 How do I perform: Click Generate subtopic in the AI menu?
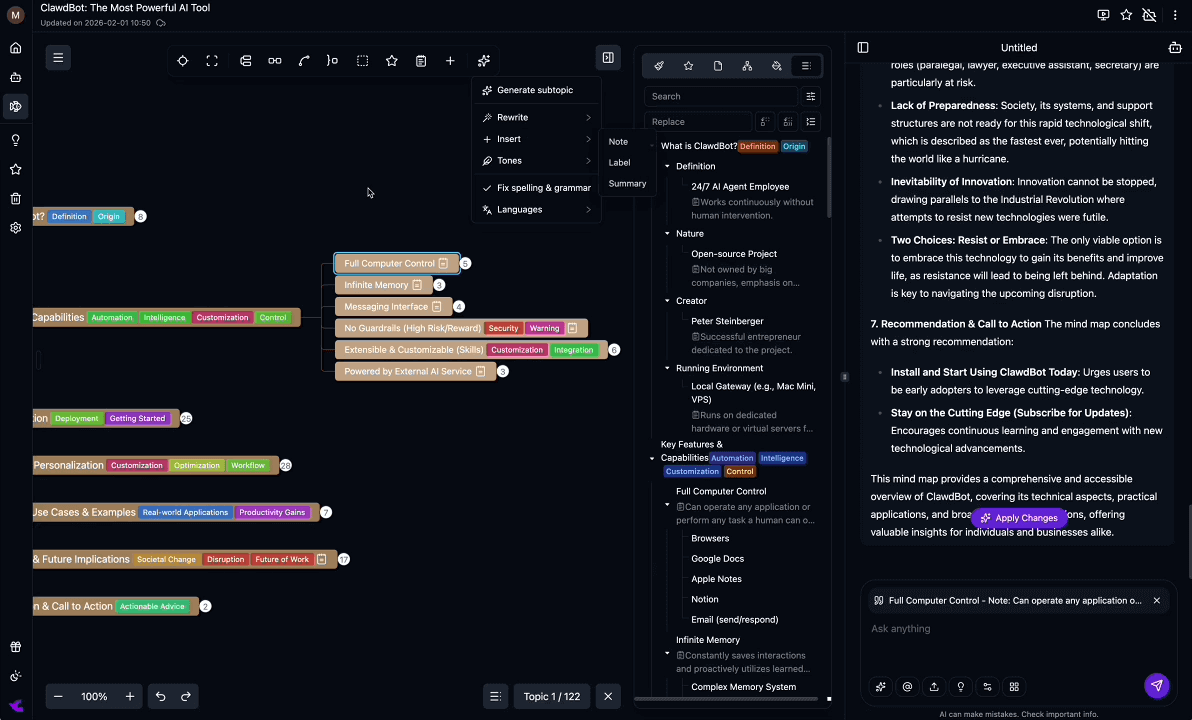(536, 90)
